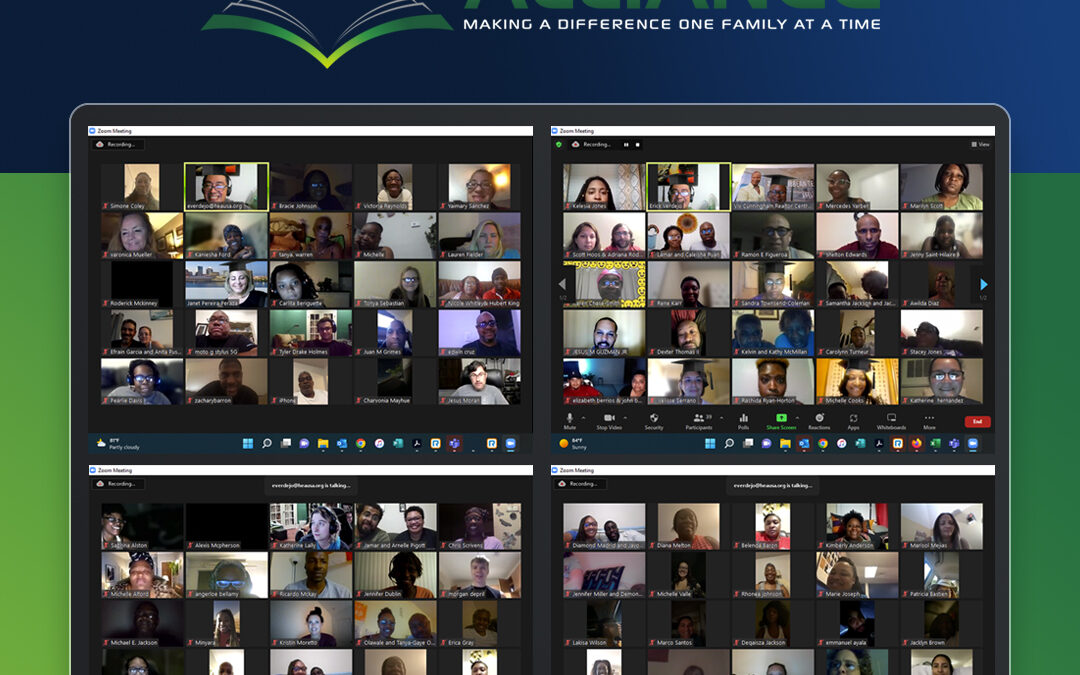This screenshot has width=1080, height=675.
Task: Click the green Share Screen icon
Action: [781, 418]
